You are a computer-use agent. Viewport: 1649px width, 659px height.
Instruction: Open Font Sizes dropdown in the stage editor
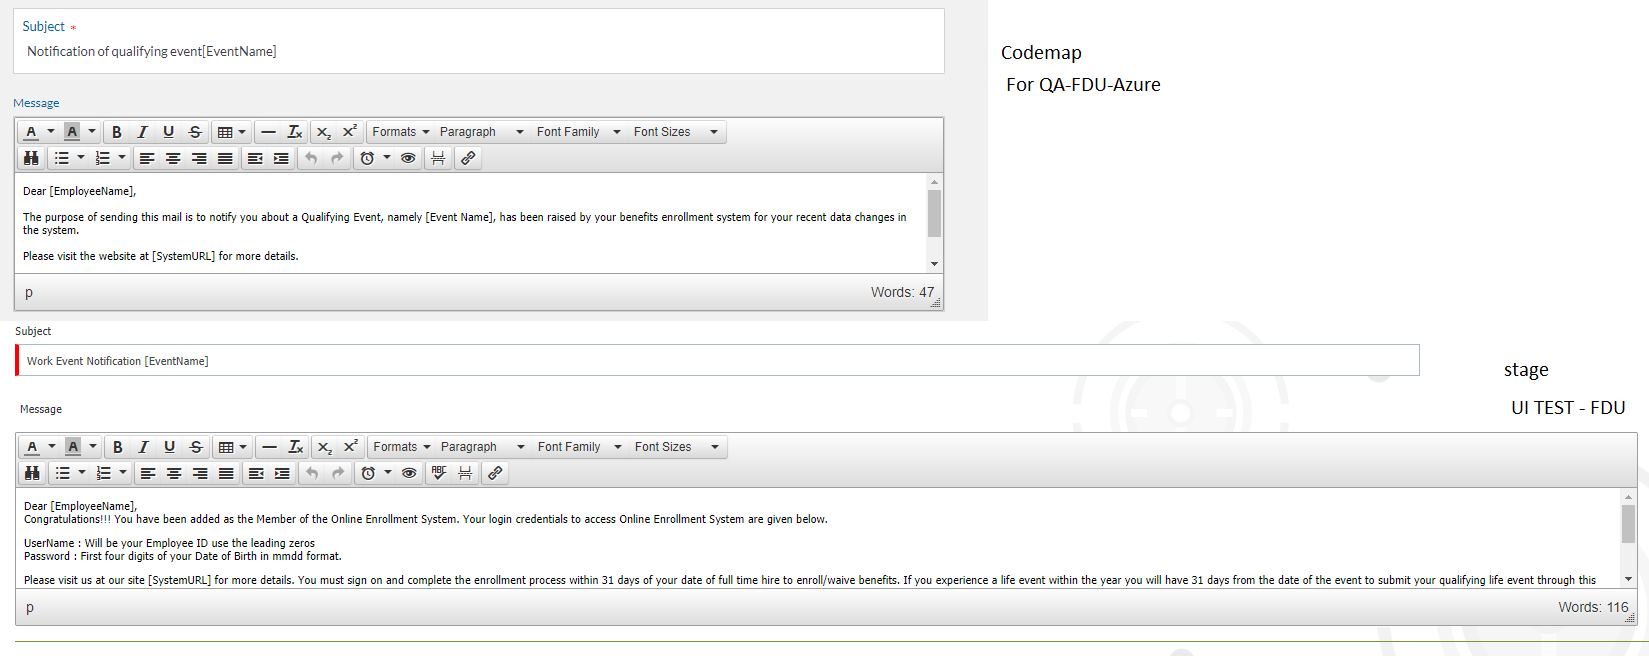click(x=676, y=447)
